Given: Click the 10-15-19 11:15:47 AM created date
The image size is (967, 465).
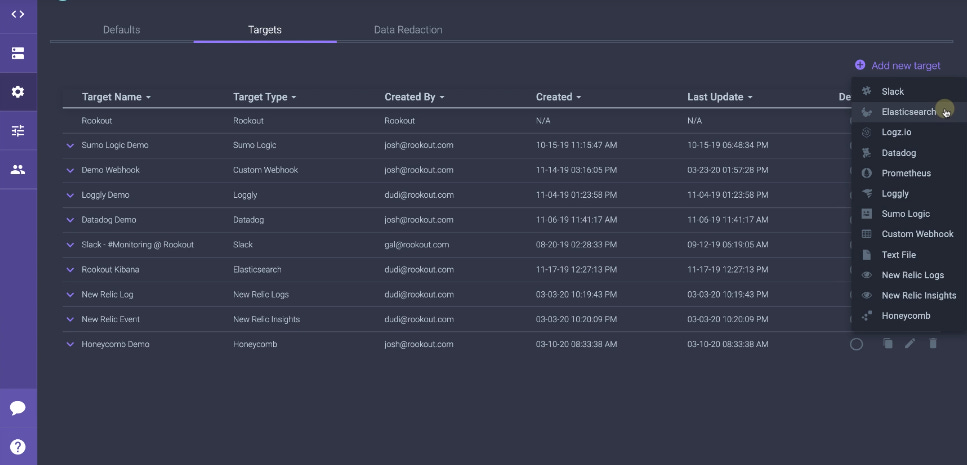Looking at the screenshot, I should (577, 145).
